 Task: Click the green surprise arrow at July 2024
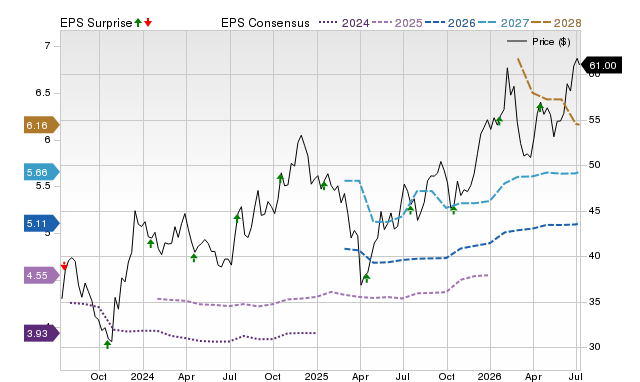pyautogui.click(x=237, y=218)
